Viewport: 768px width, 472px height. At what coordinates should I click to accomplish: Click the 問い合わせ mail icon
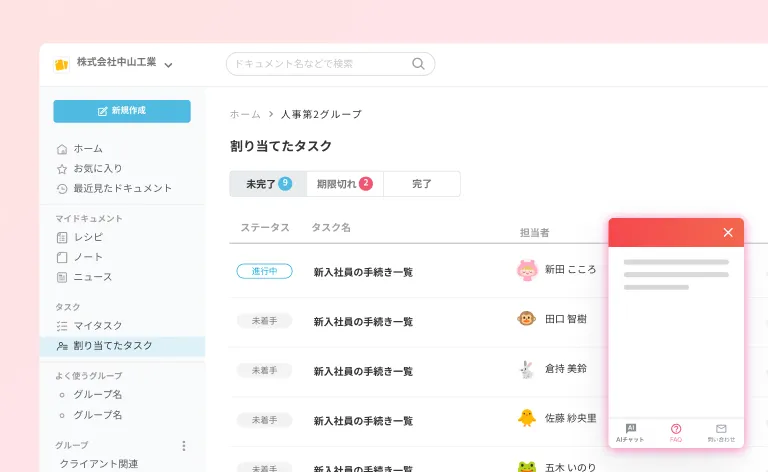coord(721,429)
